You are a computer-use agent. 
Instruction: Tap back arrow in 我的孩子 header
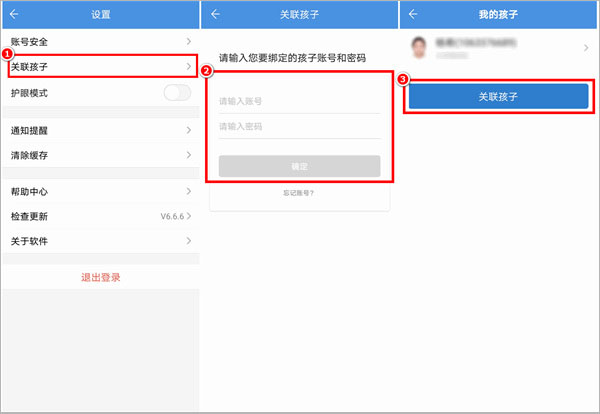pos(413,15)
